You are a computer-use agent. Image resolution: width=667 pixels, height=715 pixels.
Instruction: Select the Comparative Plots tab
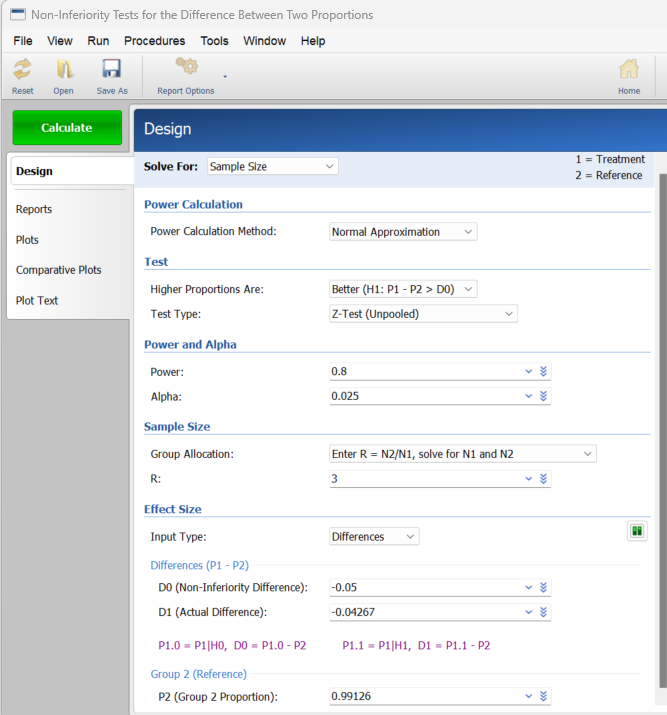[58, 270]
